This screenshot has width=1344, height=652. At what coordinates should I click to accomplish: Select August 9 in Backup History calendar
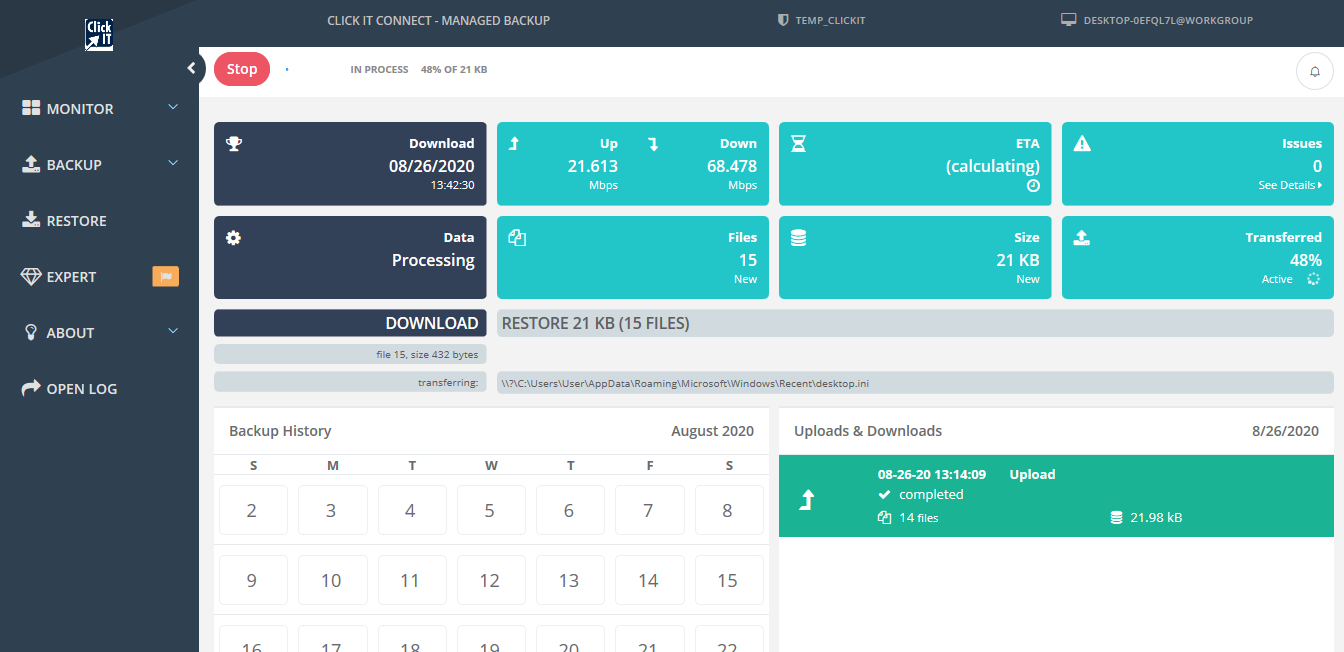click(x=252, y=580)
